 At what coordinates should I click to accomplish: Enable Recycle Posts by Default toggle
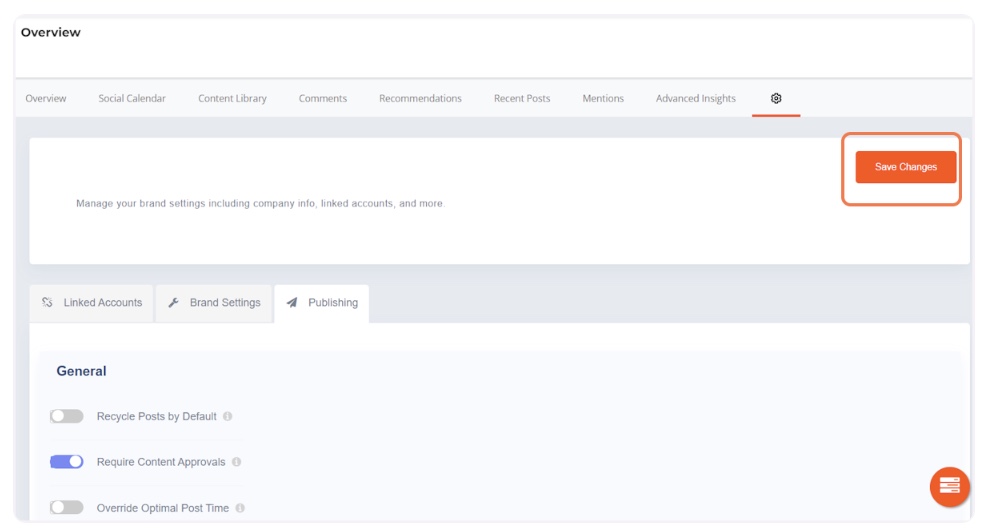[66, 416]
